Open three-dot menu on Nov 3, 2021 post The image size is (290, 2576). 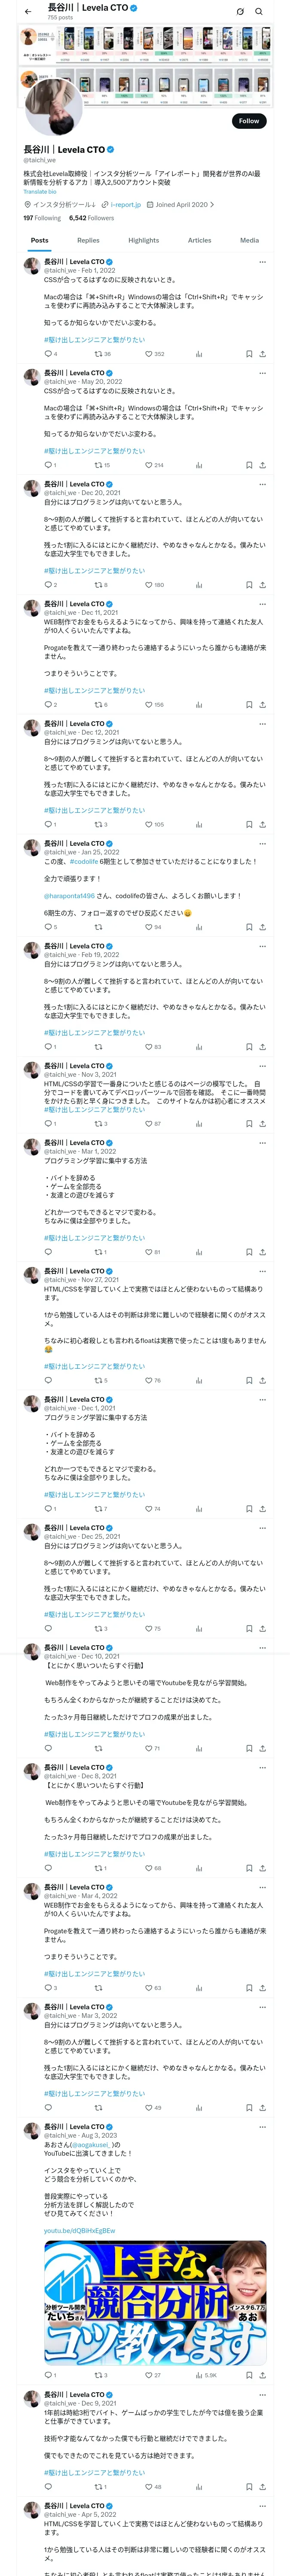[x=262, y=1066]
